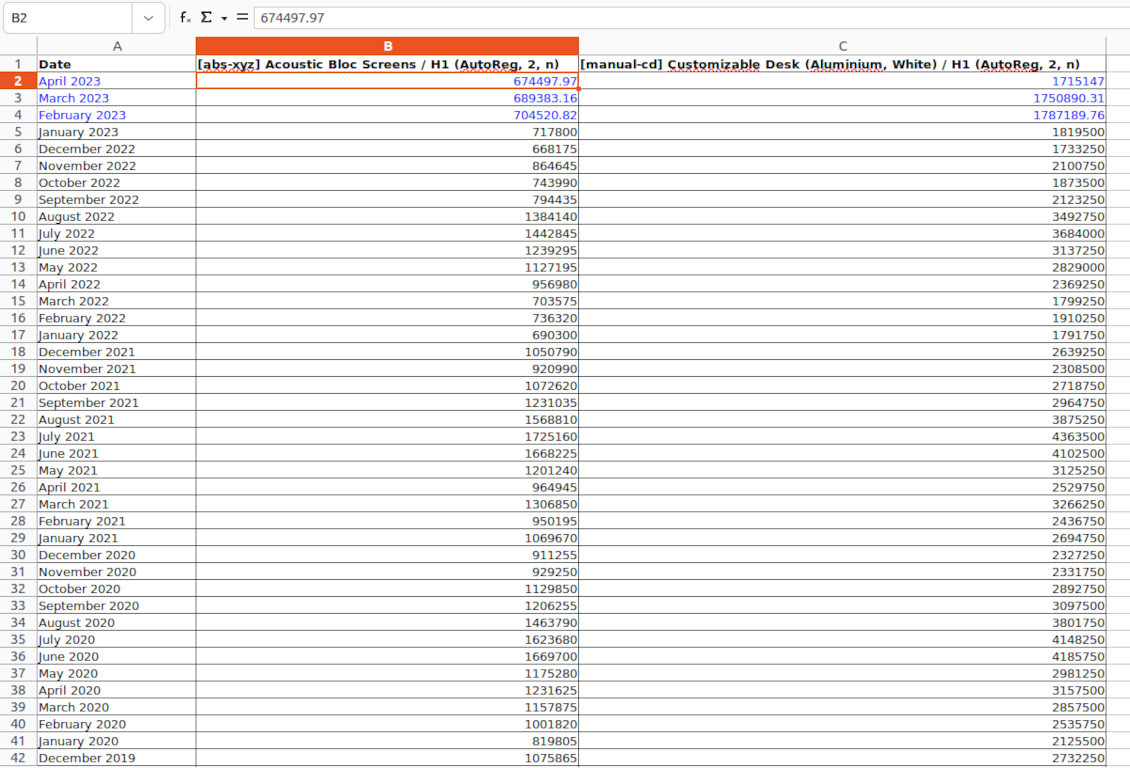Screen dimensions: 1130x768
Task: Click cell with value 689383.16
Action: pos(388,98)
